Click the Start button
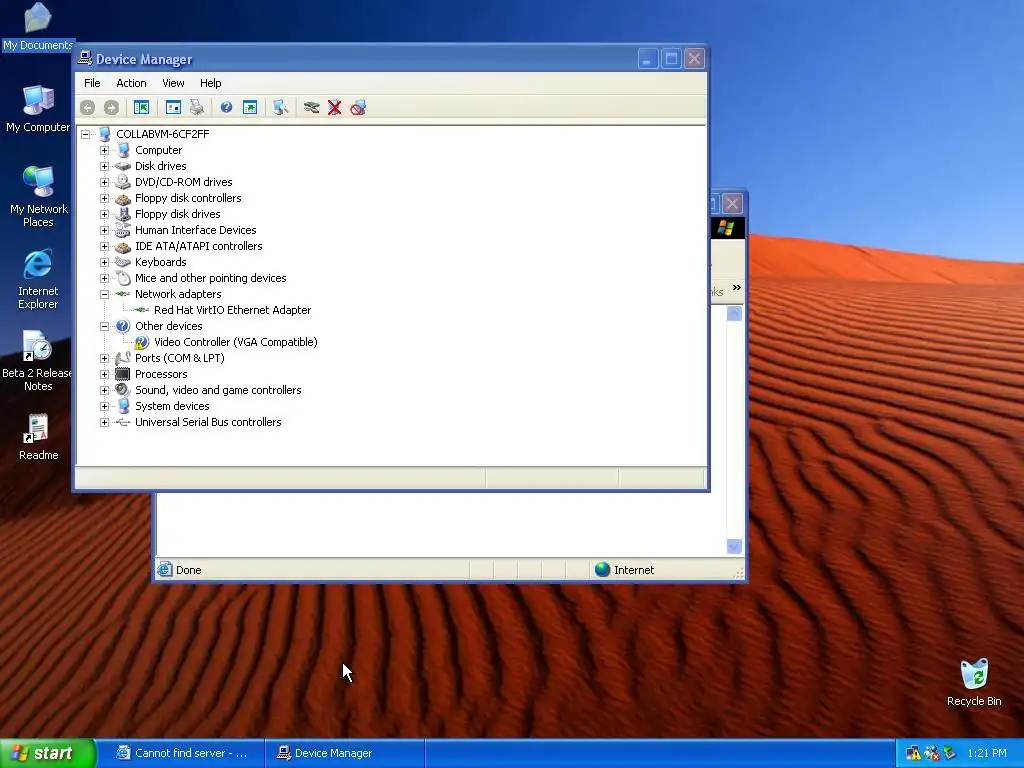The image size is (1024, 768). pos(48,753)
